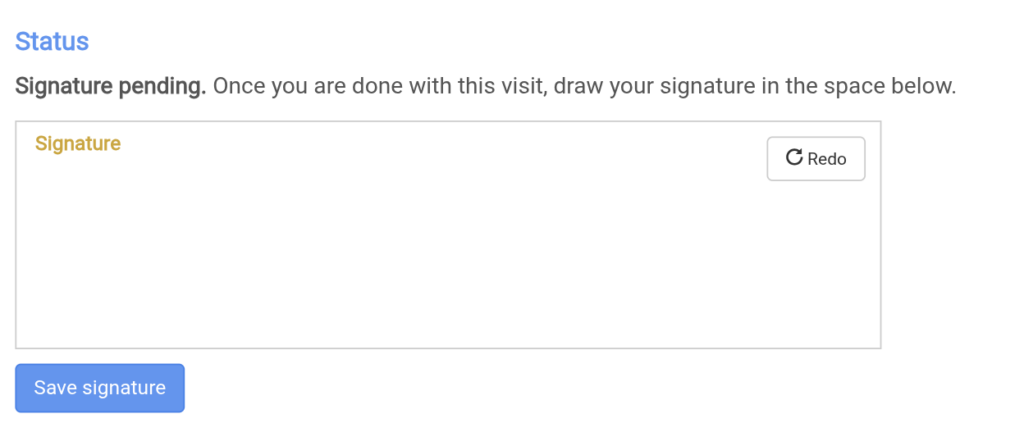Click the Signature field caption

[78, 143]
